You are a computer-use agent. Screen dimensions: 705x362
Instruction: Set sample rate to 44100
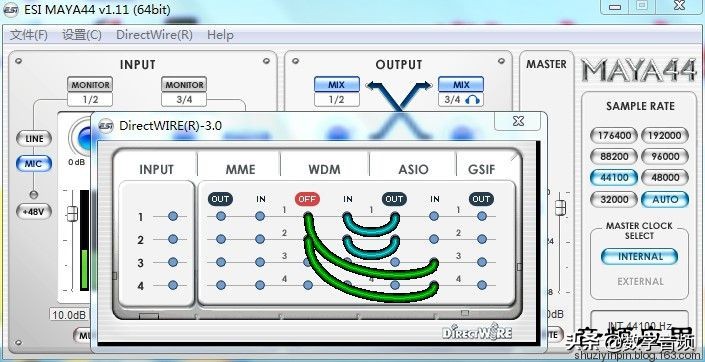[614, 177]
